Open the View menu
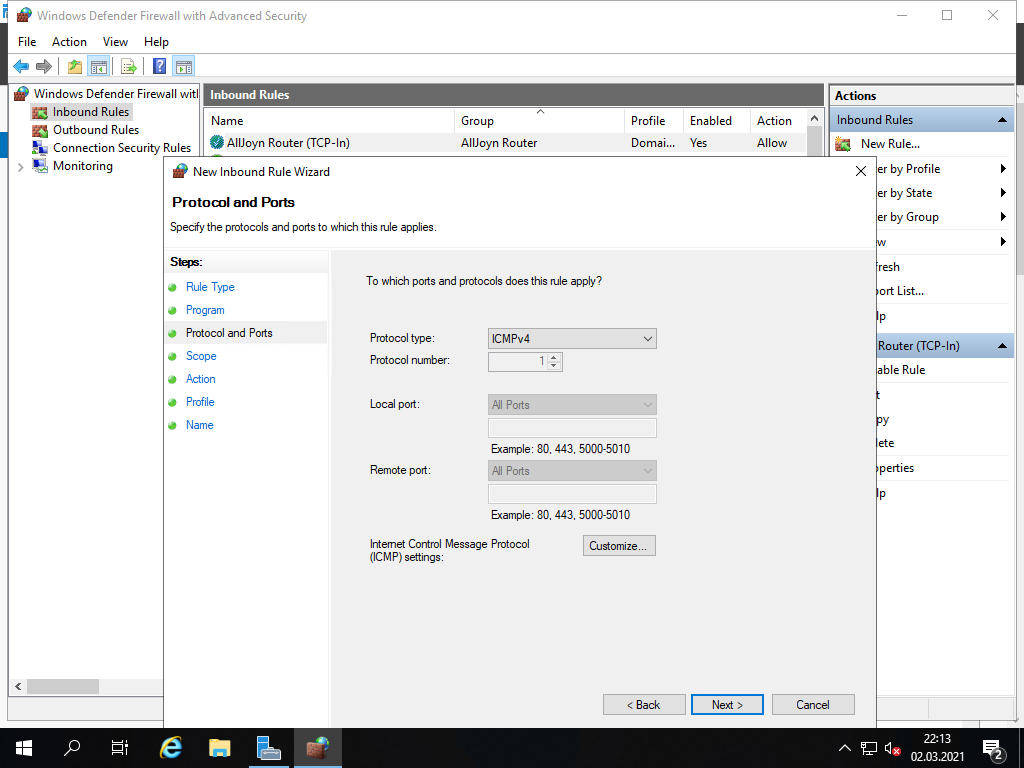The height and width of the screenshot is (768, 1024). (115, 42)
